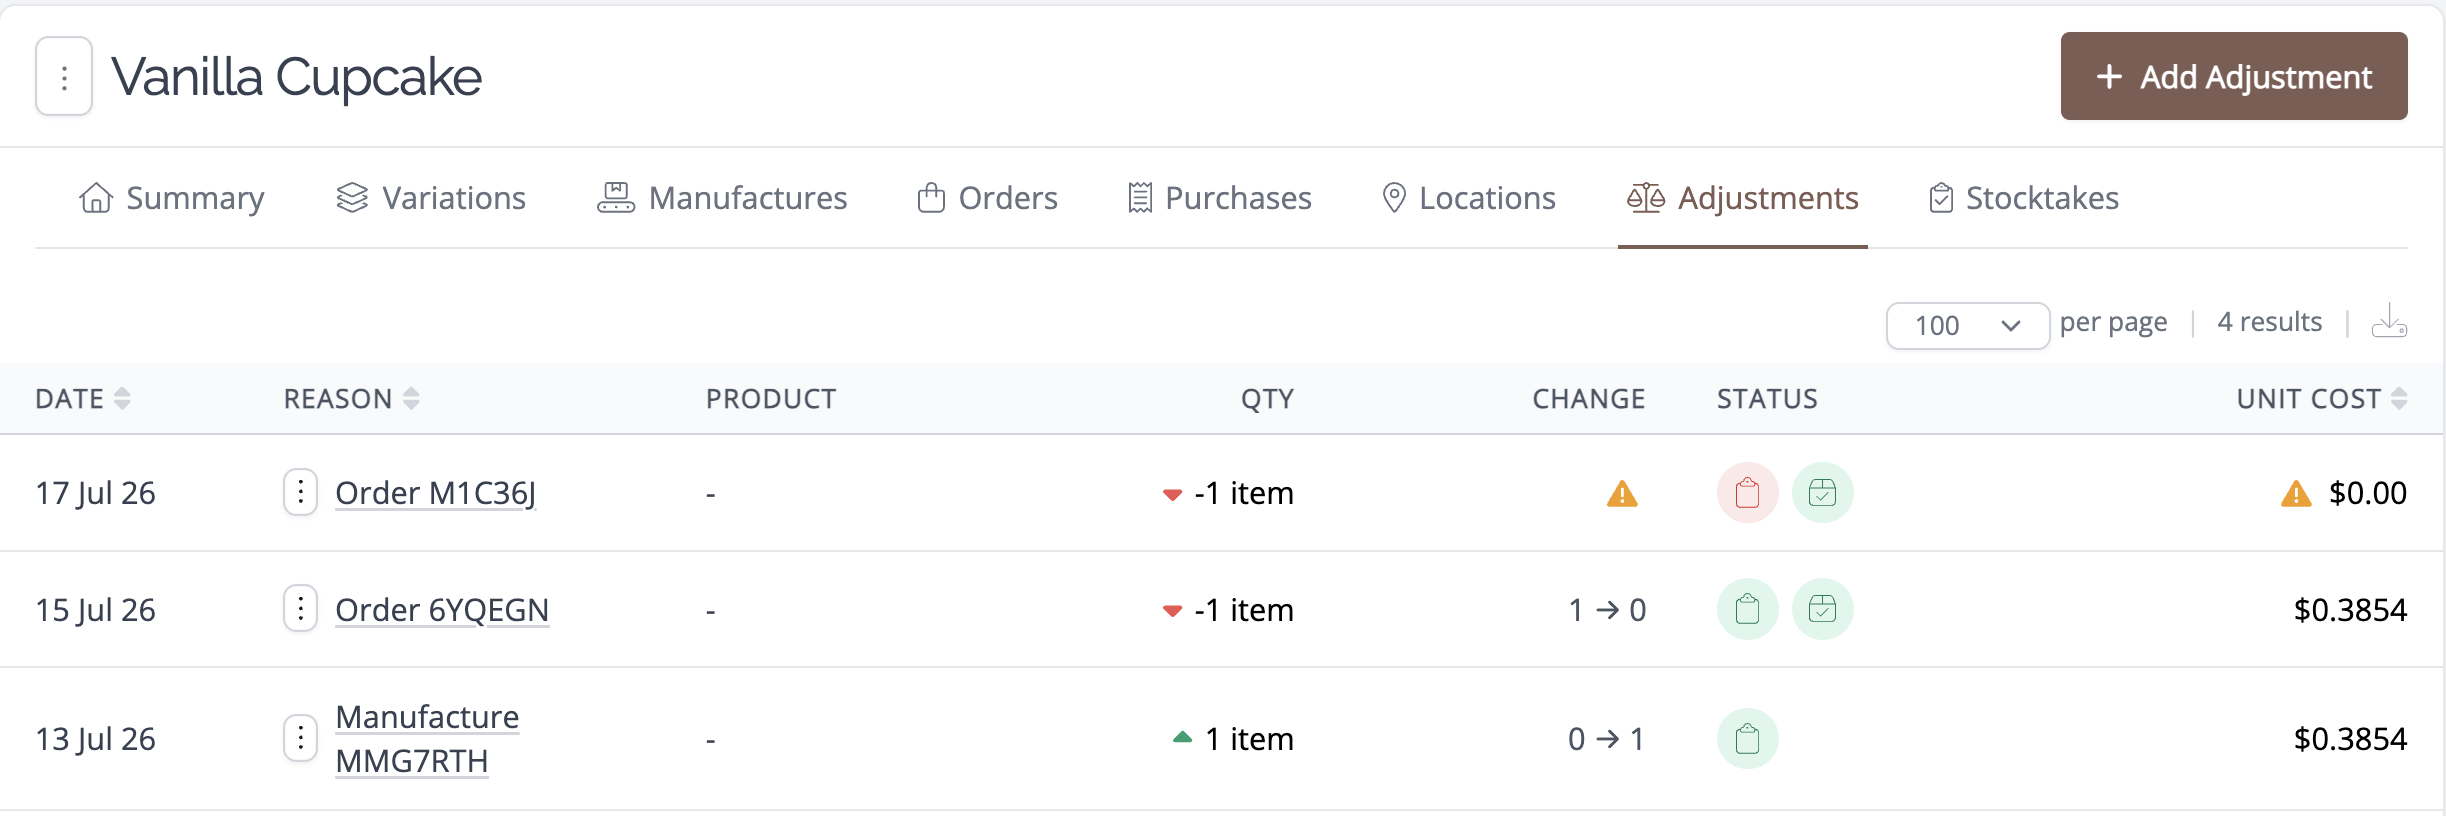Click the warning icon in Change column

(x=1622, y=494)
